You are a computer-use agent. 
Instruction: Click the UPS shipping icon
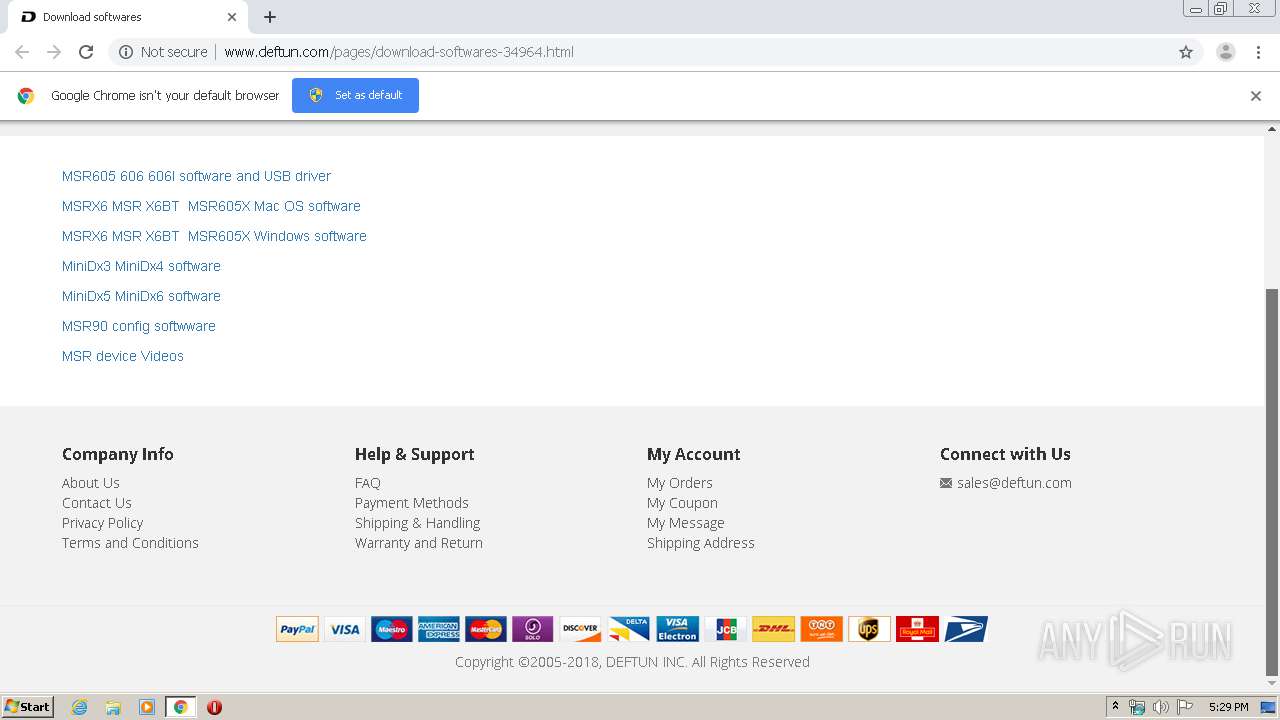point(869,629)
